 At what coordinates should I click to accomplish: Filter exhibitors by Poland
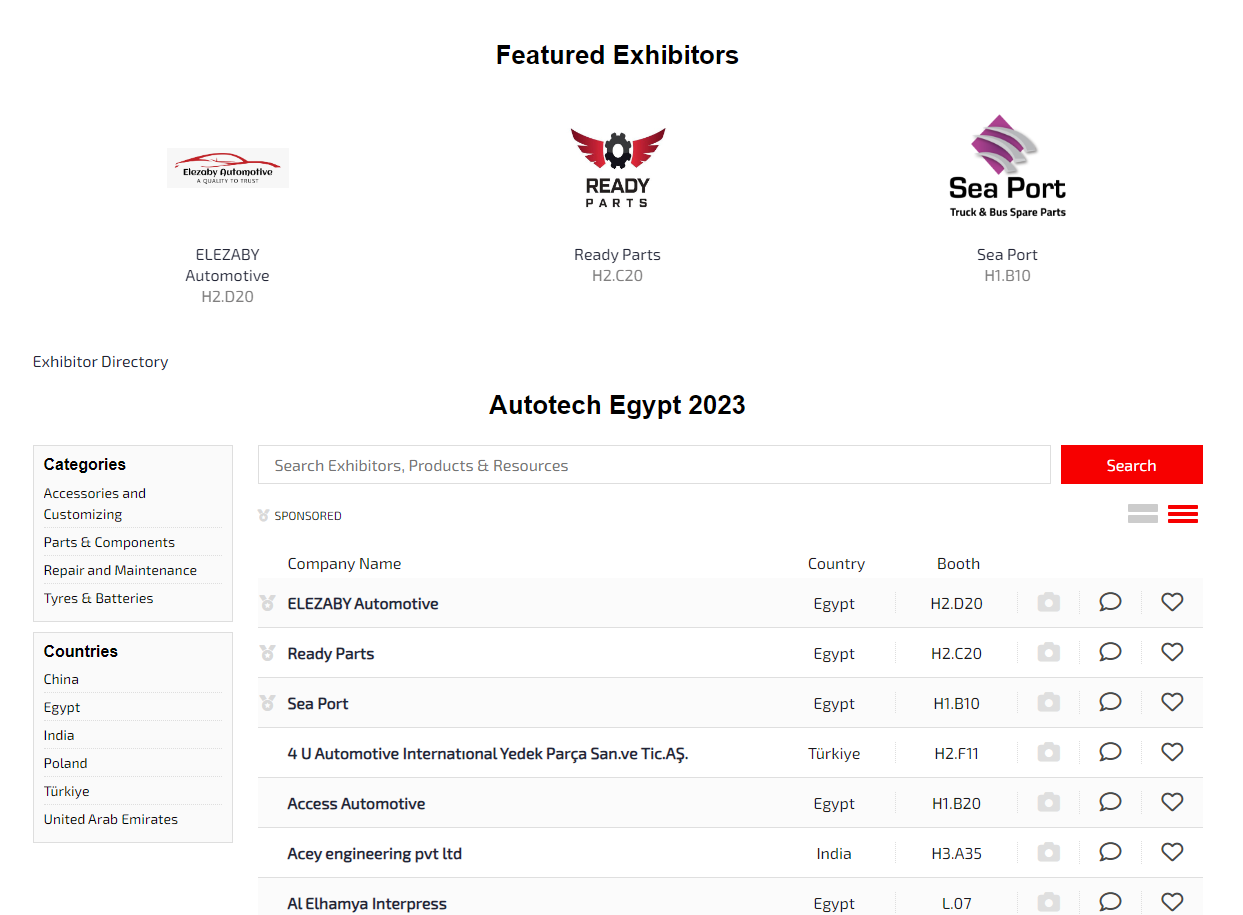pos(65,763)
